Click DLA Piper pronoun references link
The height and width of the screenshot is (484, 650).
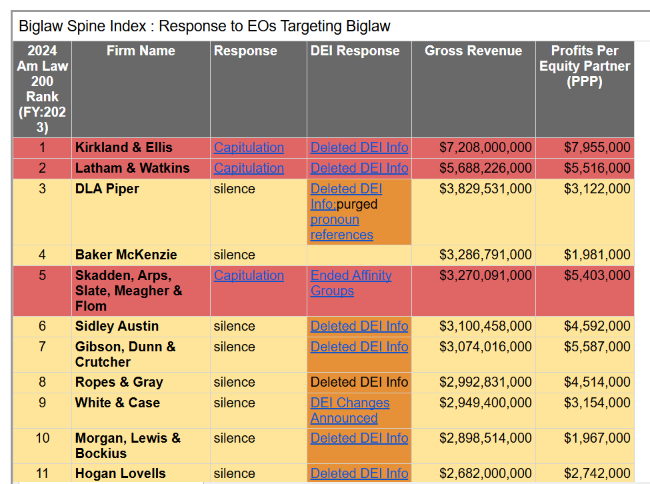(x=342, y=227)
